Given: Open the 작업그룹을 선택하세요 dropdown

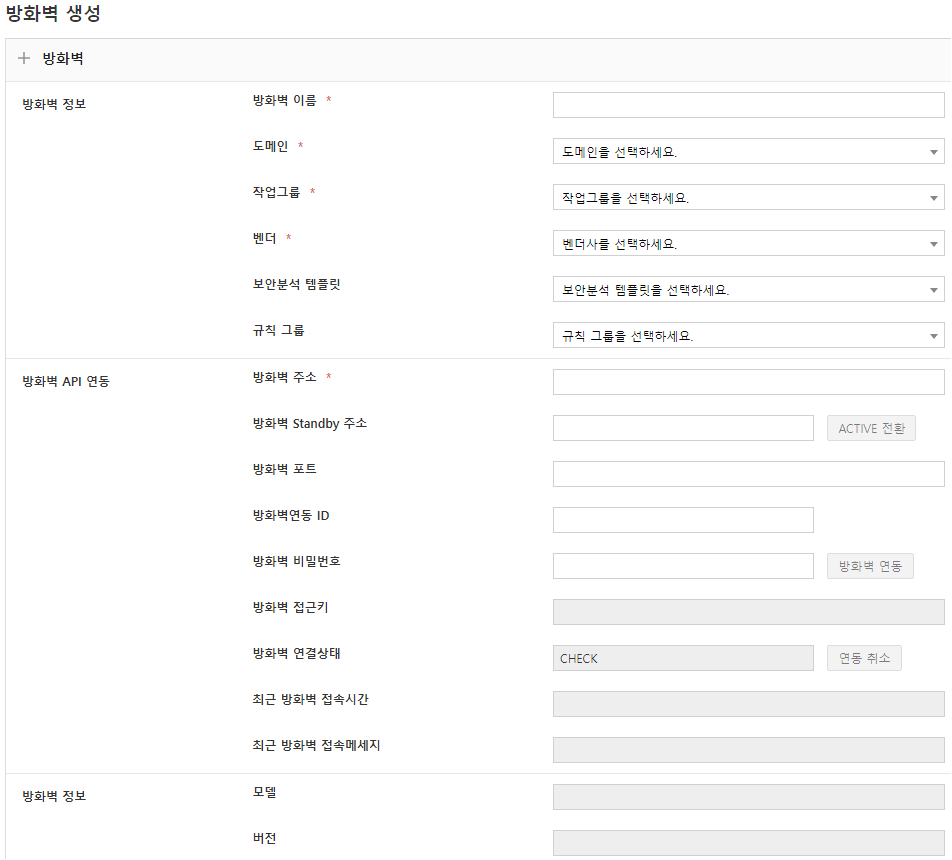Looking at the screenshot, I should 749,197.
